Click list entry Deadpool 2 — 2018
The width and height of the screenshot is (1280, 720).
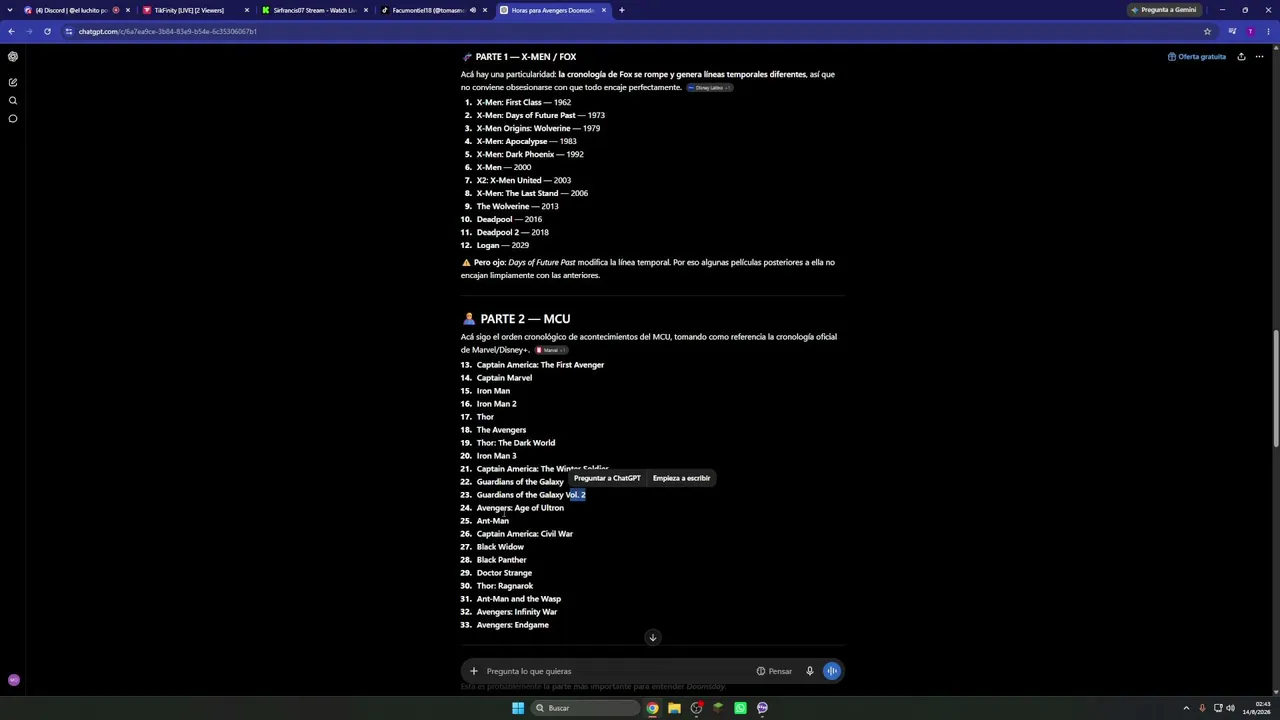512,232
